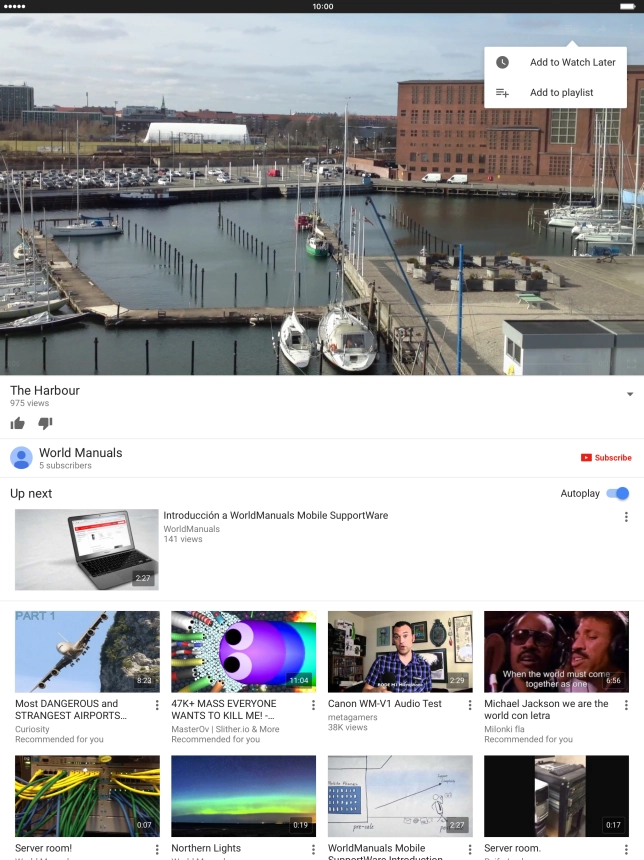Open the Server room! video title
This screenshot has width=644, height=860.
tap(43, 848)
